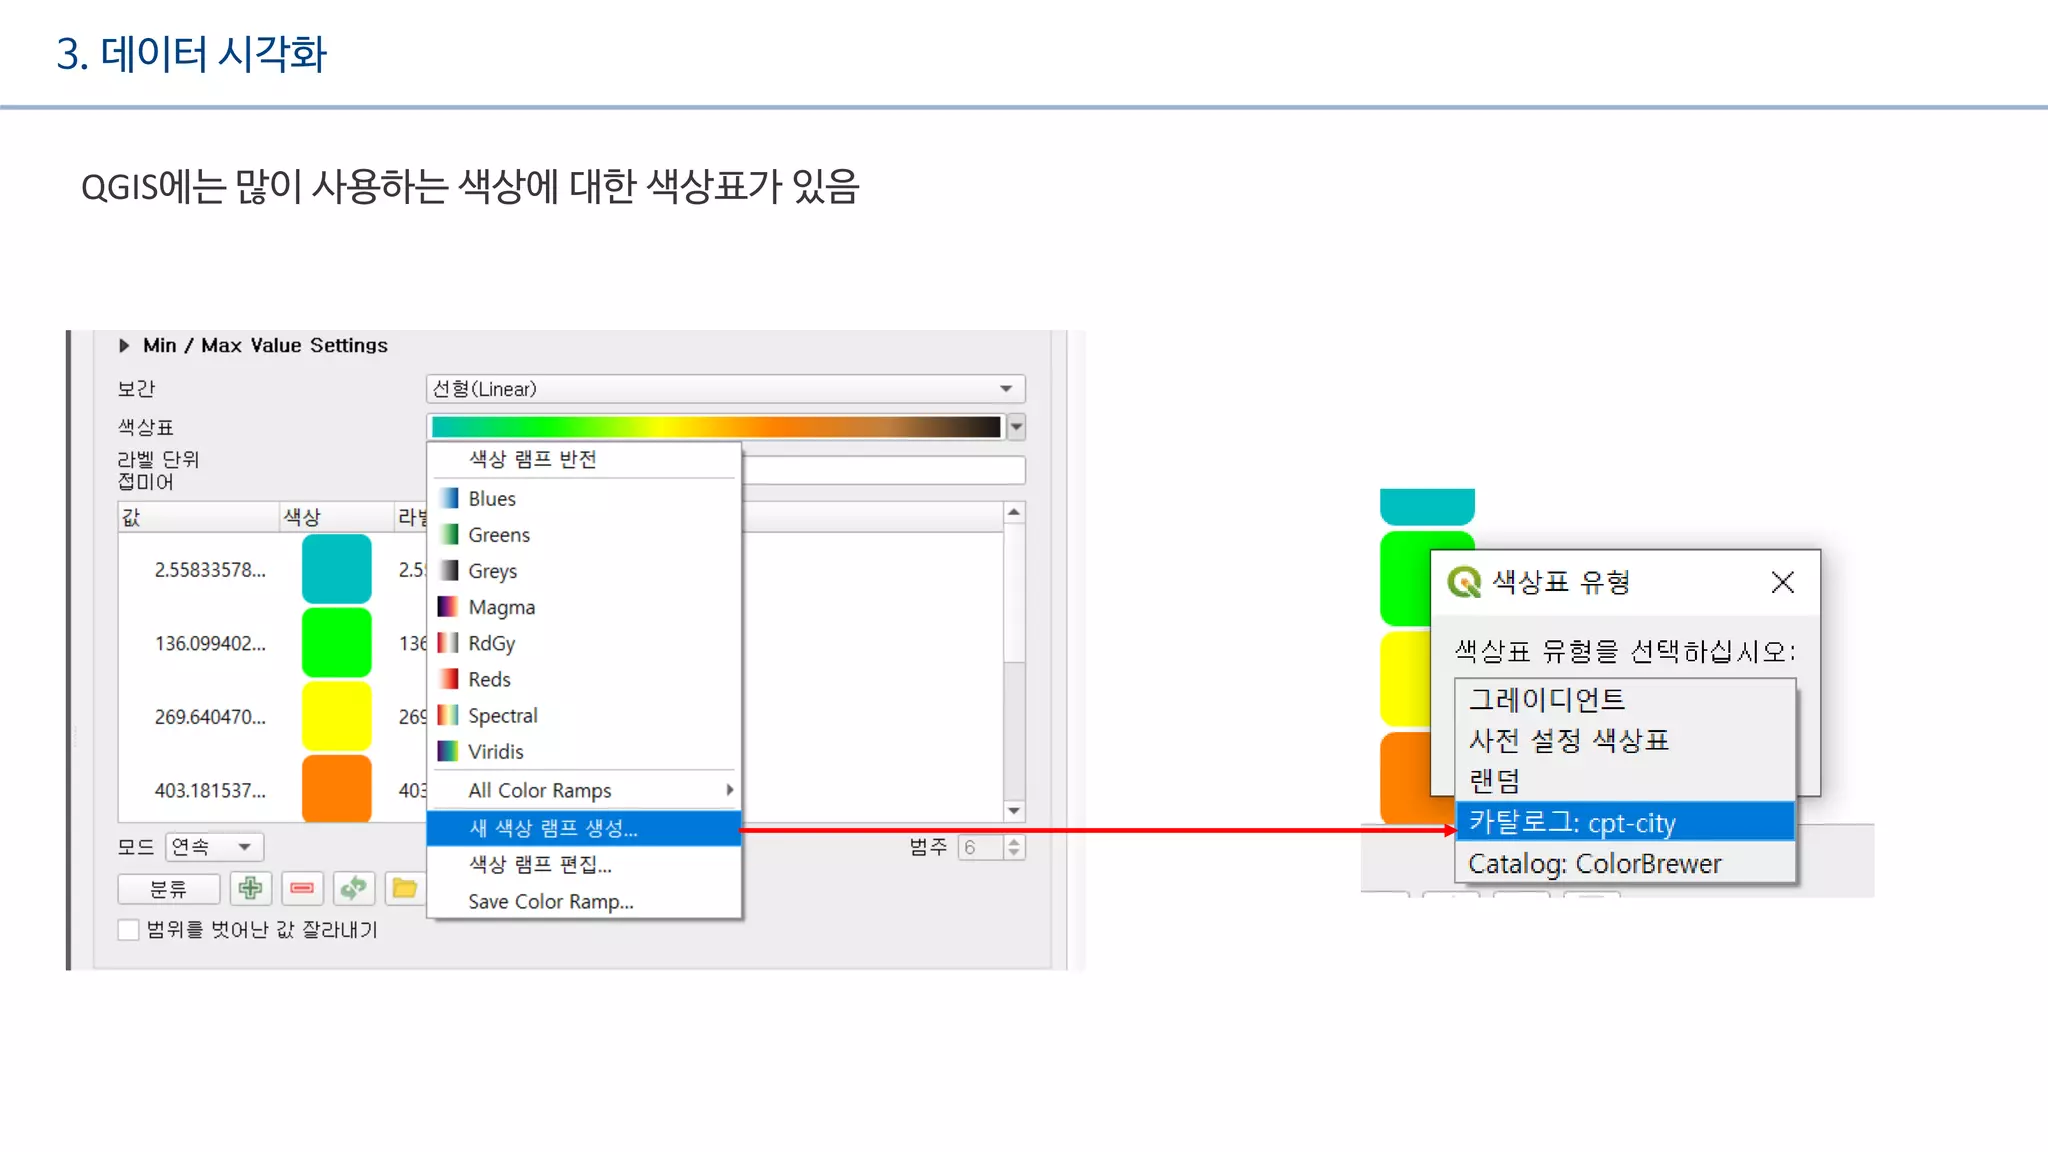Click the Spectral ramp preview icon

(x=448, y=714)
